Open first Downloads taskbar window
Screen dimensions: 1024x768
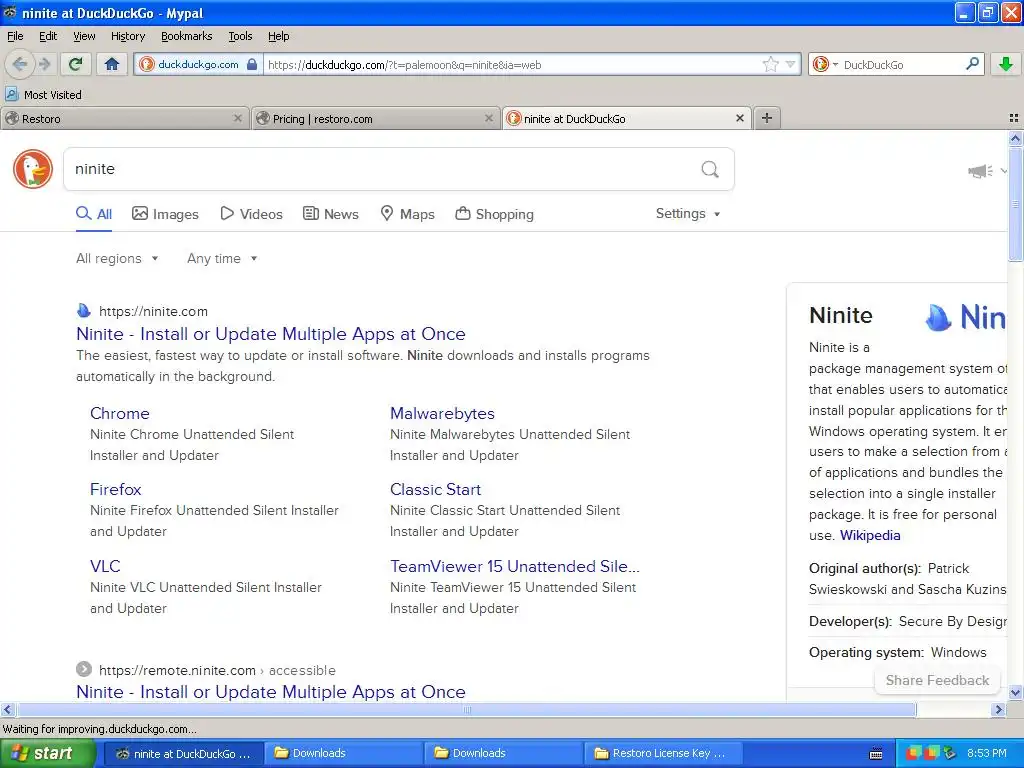pos(342,754)
